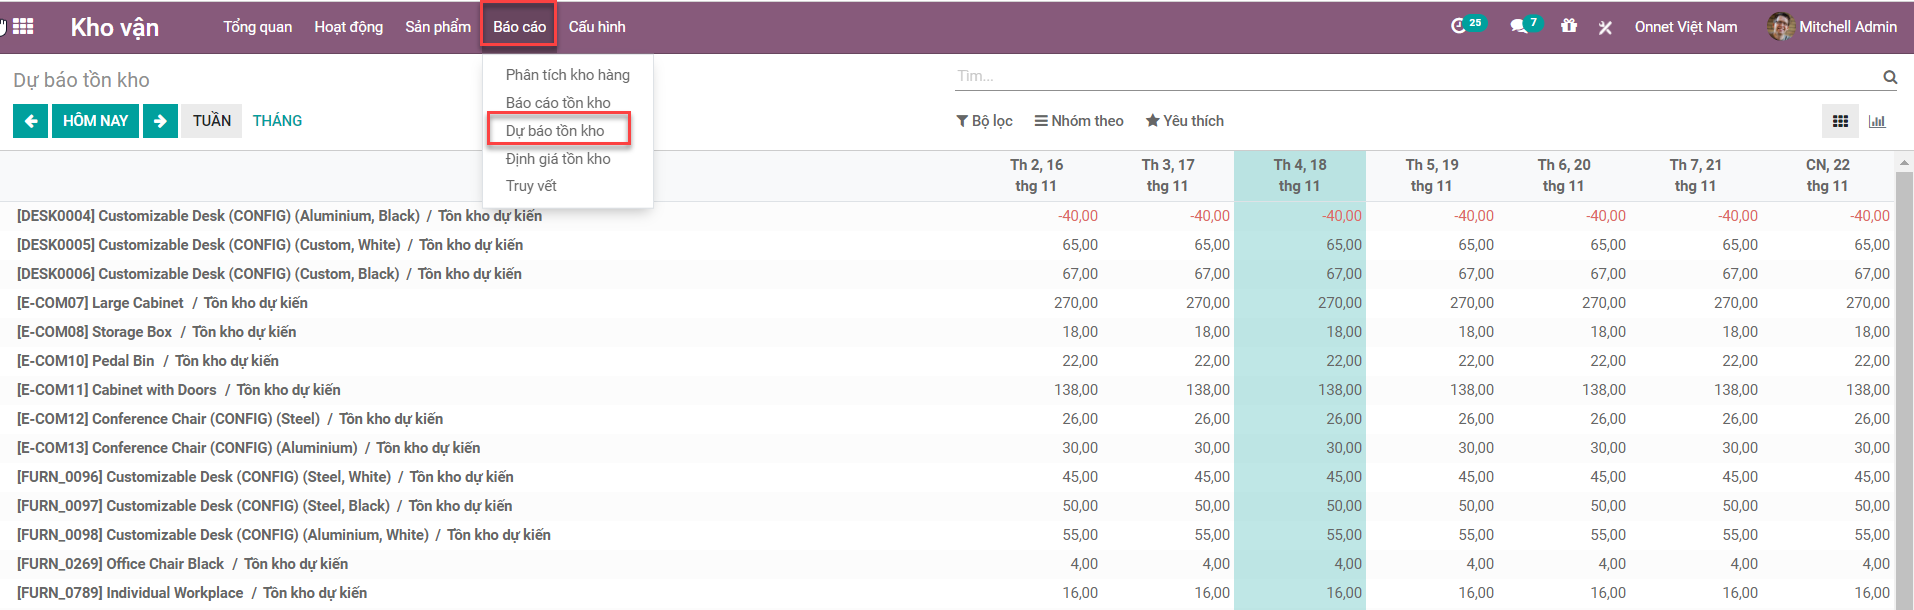Toggle THÁNG (month) range
This screenshot has width=1914, height=610.
pos(277,121)
